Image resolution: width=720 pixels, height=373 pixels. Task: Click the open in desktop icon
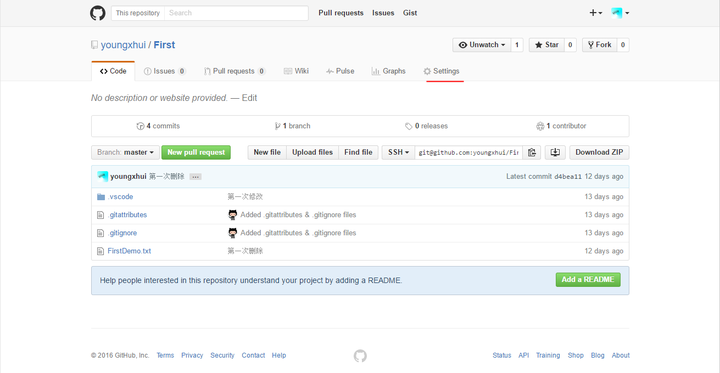click(x=555, y=153)
